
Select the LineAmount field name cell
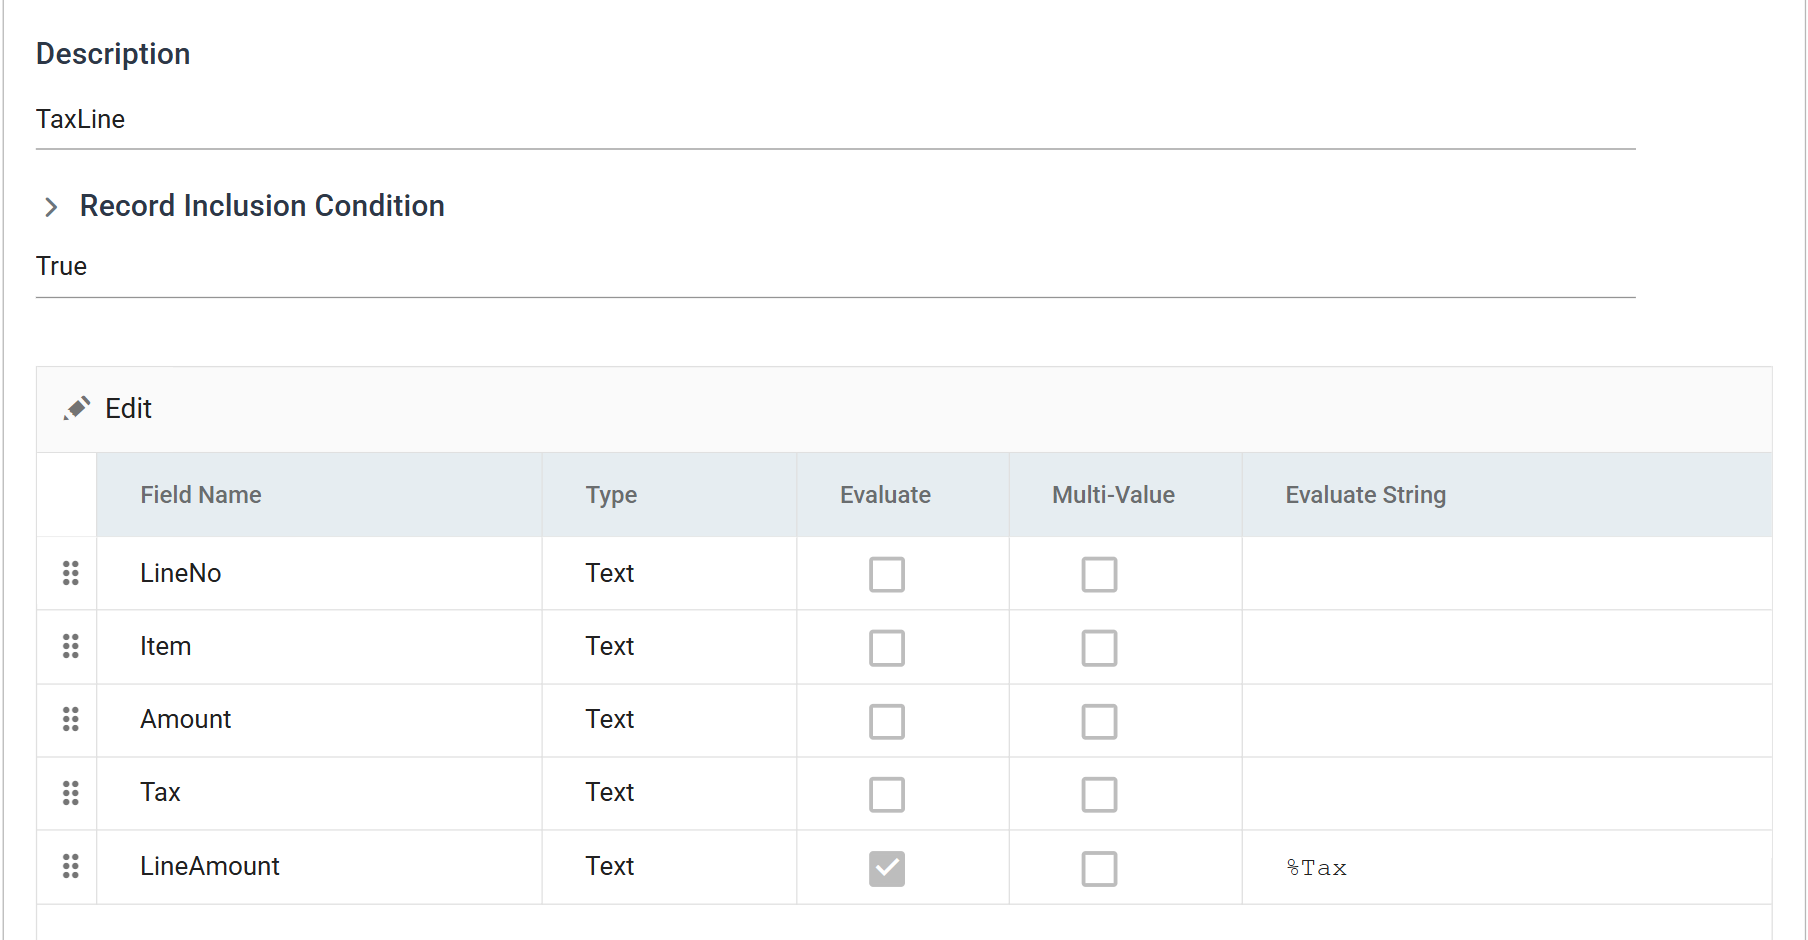(x=319, y=866)
